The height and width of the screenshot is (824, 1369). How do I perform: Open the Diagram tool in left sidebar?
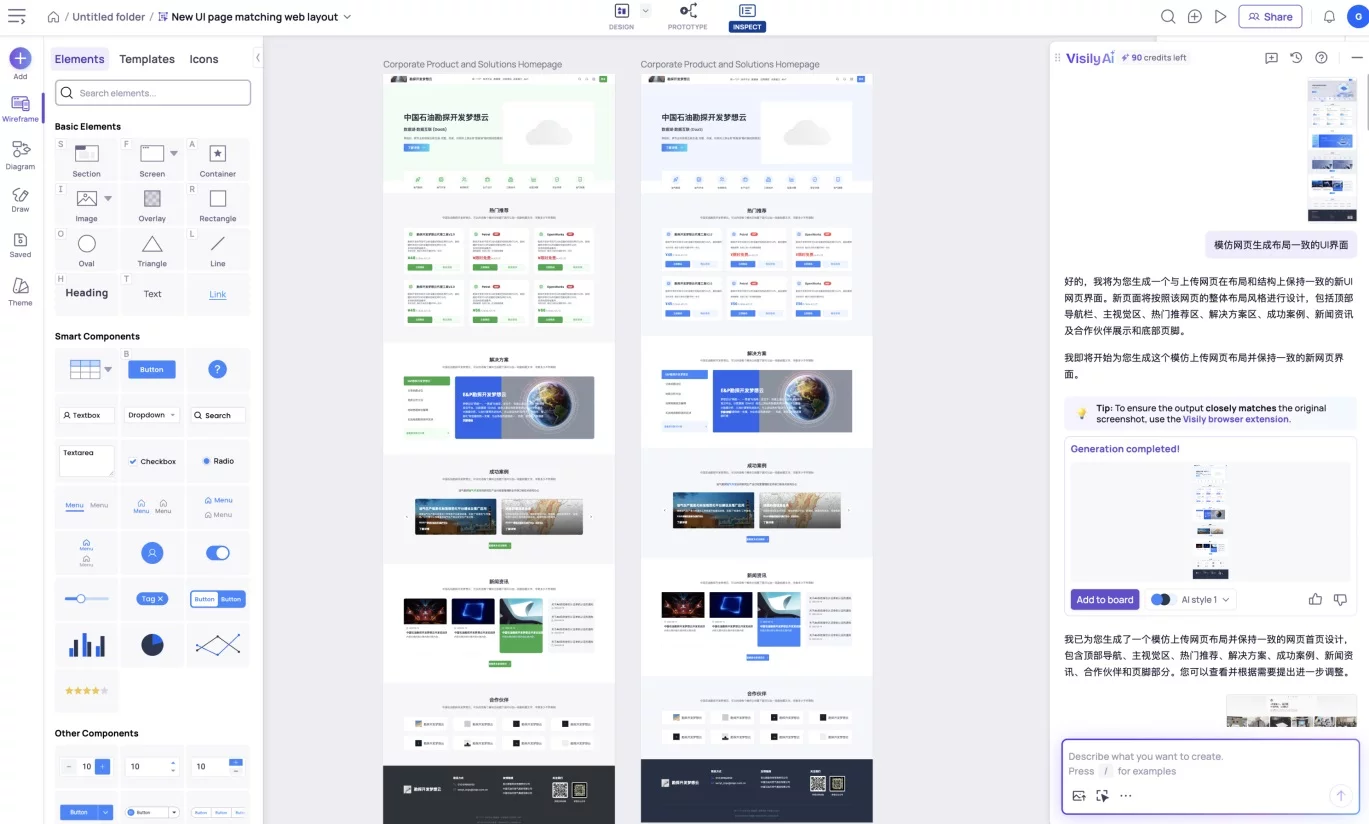[20, 154]
